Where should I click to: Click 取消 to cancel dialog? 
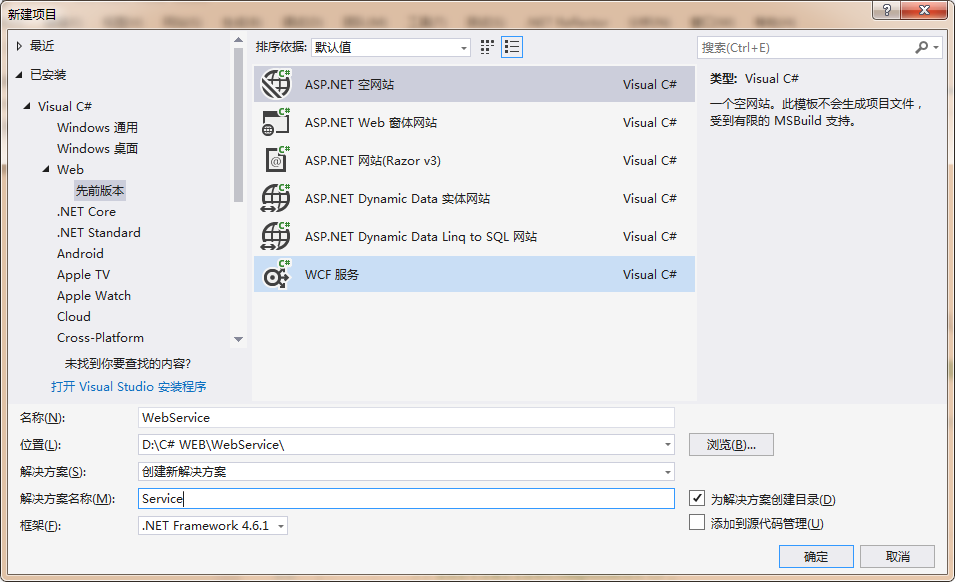[897, 556]
